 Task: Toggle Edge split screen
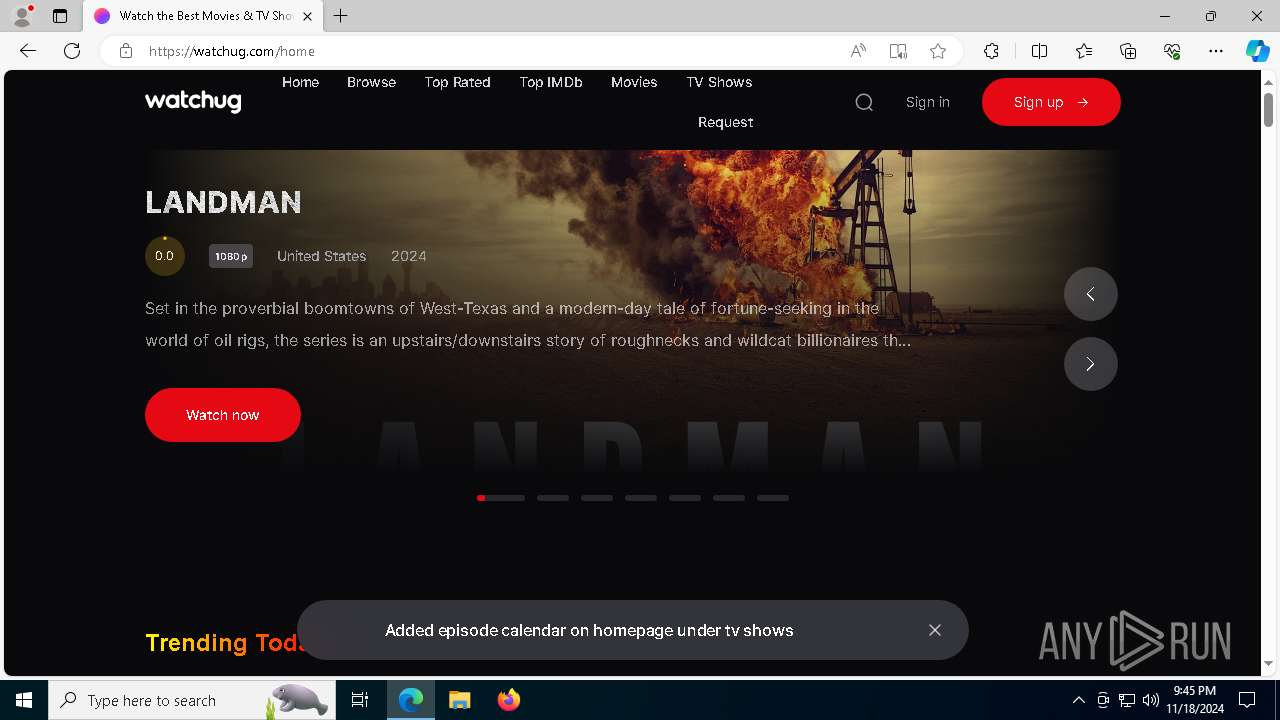(x=1039, y=51)
